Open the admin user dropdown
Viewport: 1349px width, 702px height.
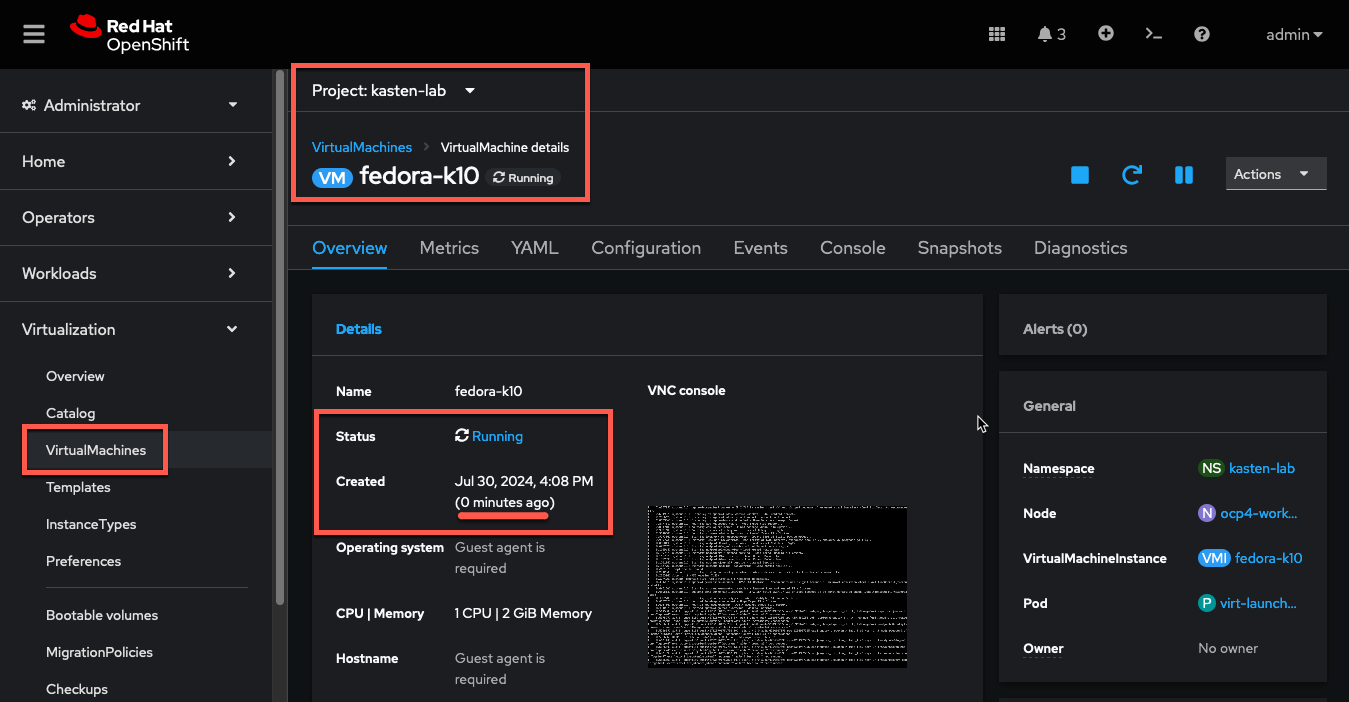pos(1294,34)
